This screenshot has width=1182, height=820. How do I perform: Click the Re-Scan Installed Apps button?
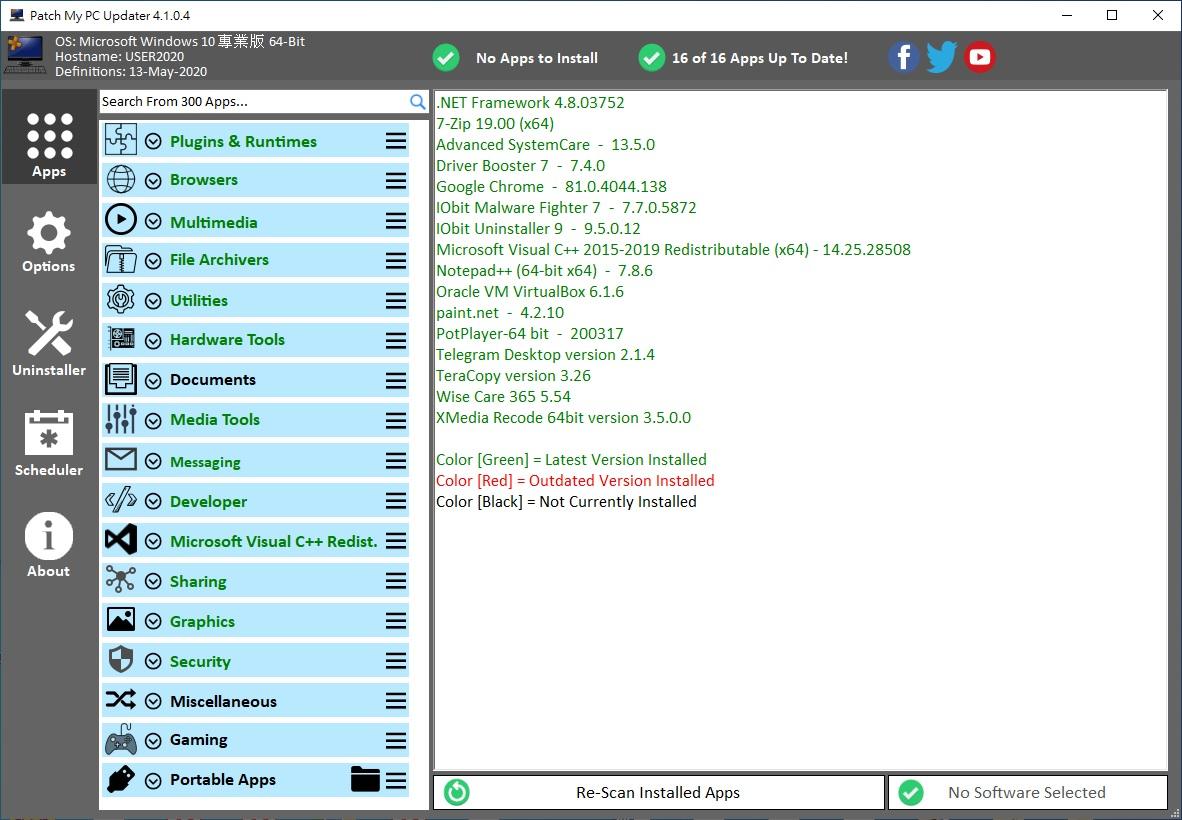[658, 792]
